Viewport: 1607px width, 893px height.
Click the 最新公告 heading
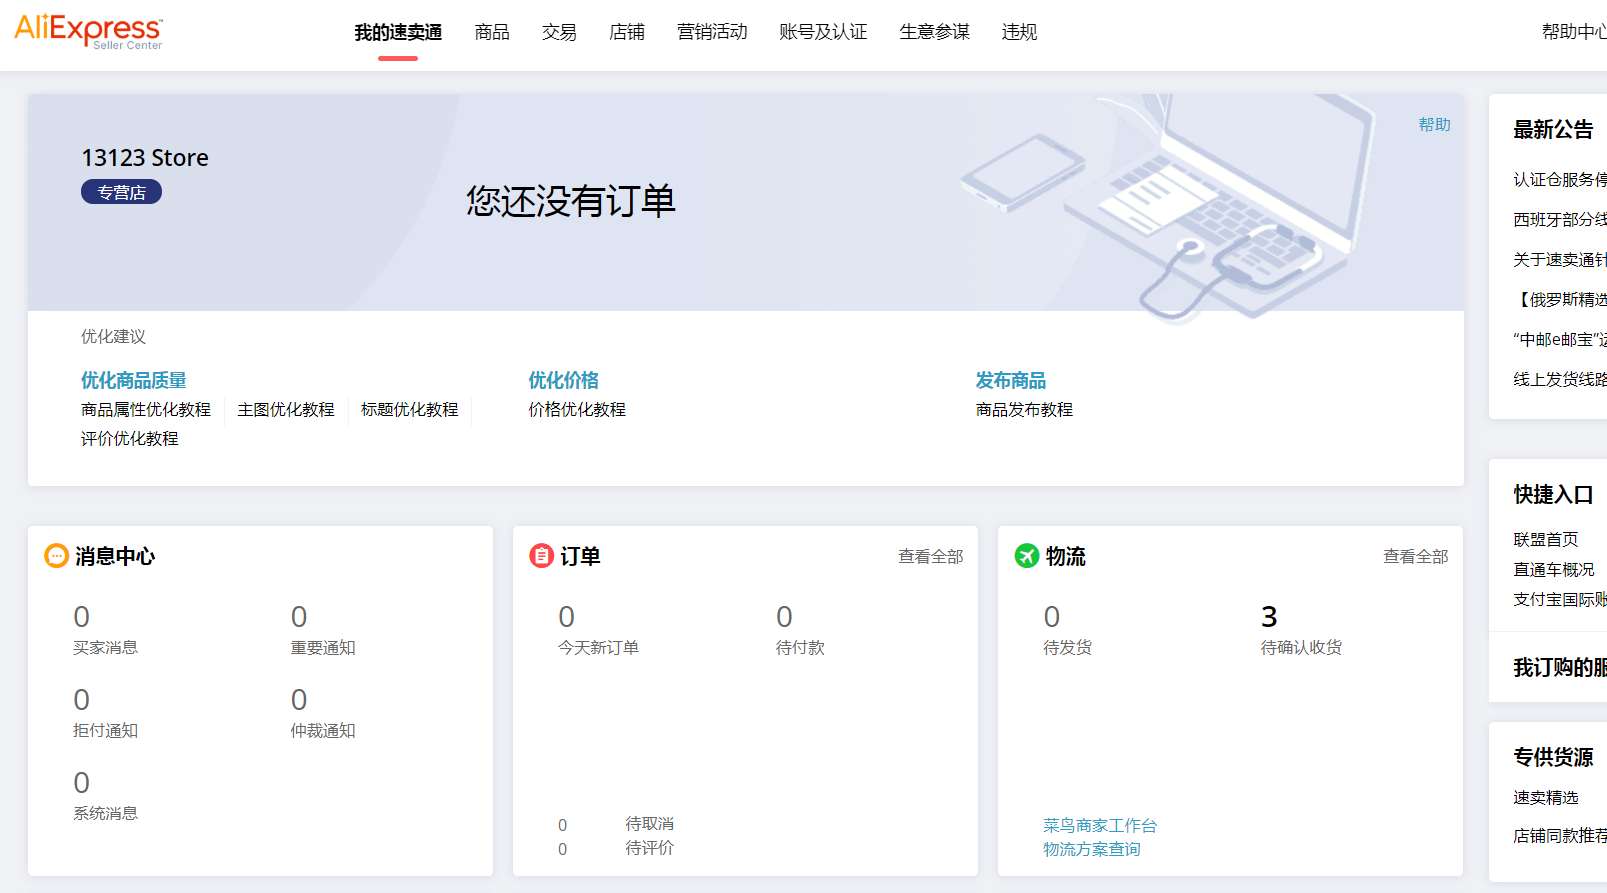(1553, 129)
